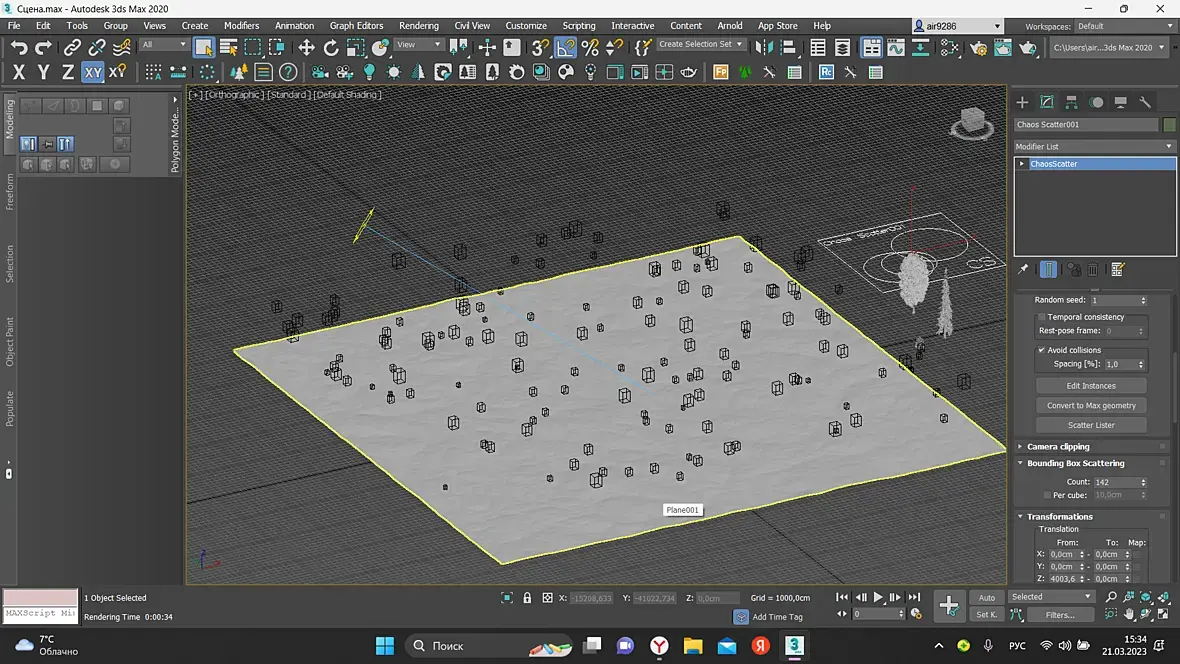Viewport: 1180px width, 664px height.
Task: Open the Mirror tool
Action: pos(763,47)
